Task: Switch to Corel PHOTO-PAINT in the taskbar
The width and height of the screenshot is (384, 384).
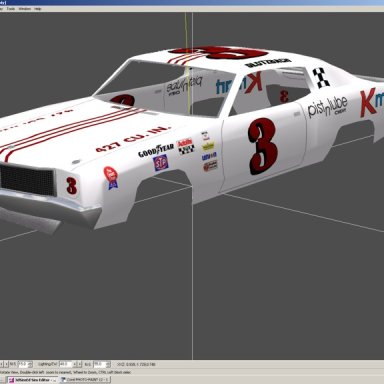Action: click(85, 380)
